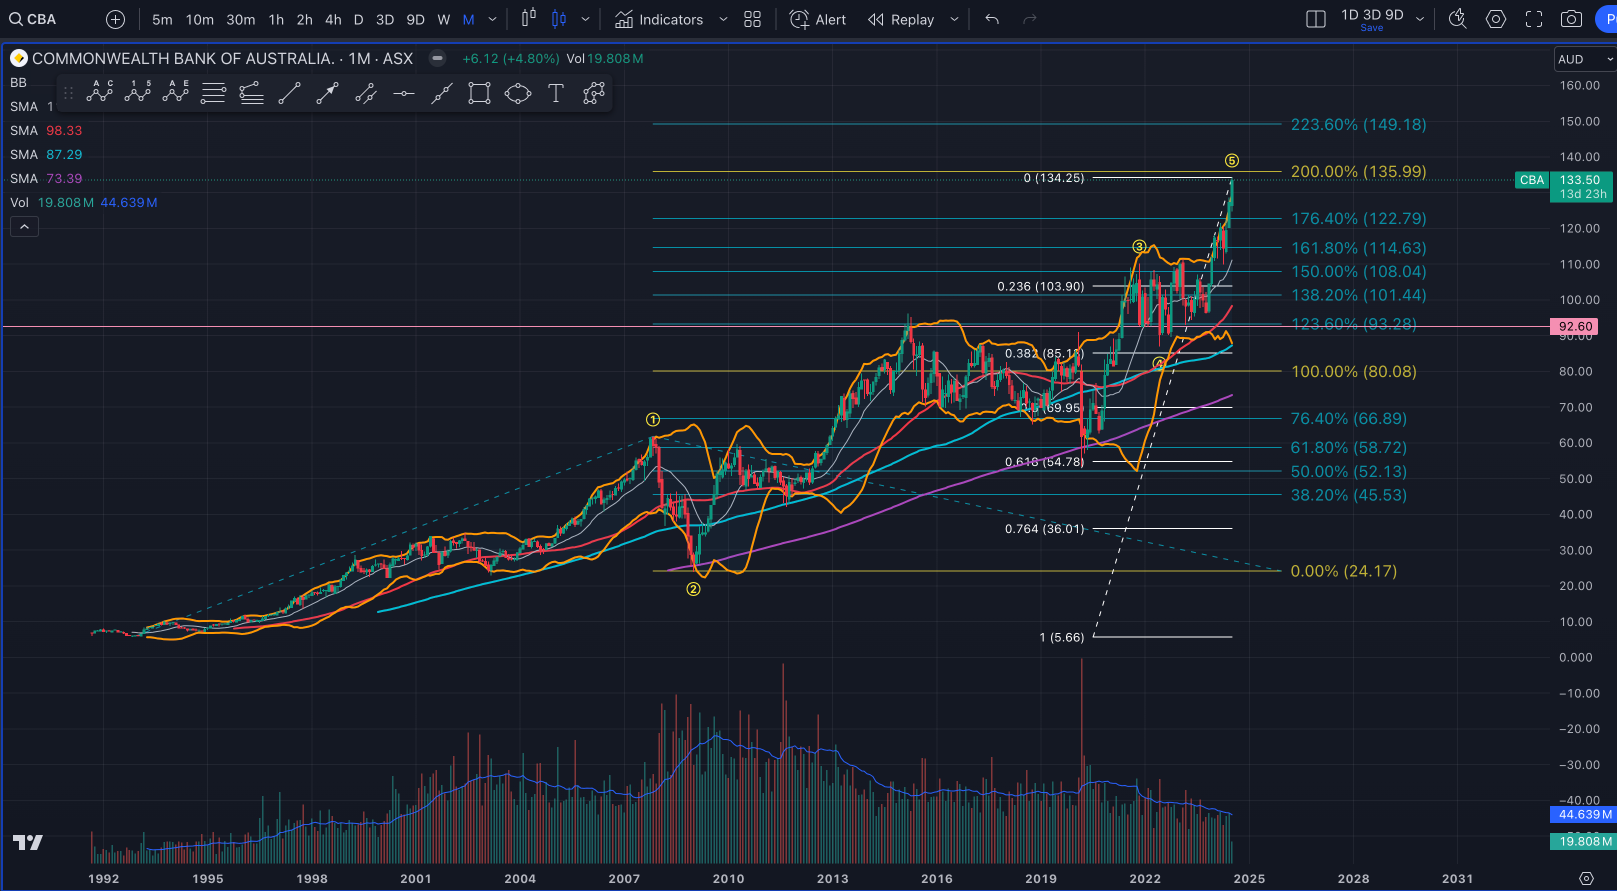Screen dimensions: 1617x891
Task: Open the indicator templates grid icon
Action: [753, 19]
